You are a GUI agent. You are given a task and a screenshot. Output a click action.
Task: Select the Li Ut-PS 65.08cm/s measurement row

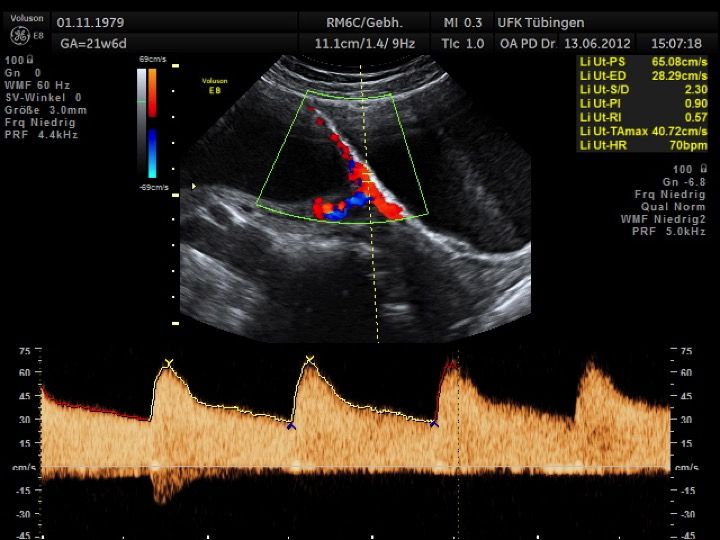click(x=637, y=62)
